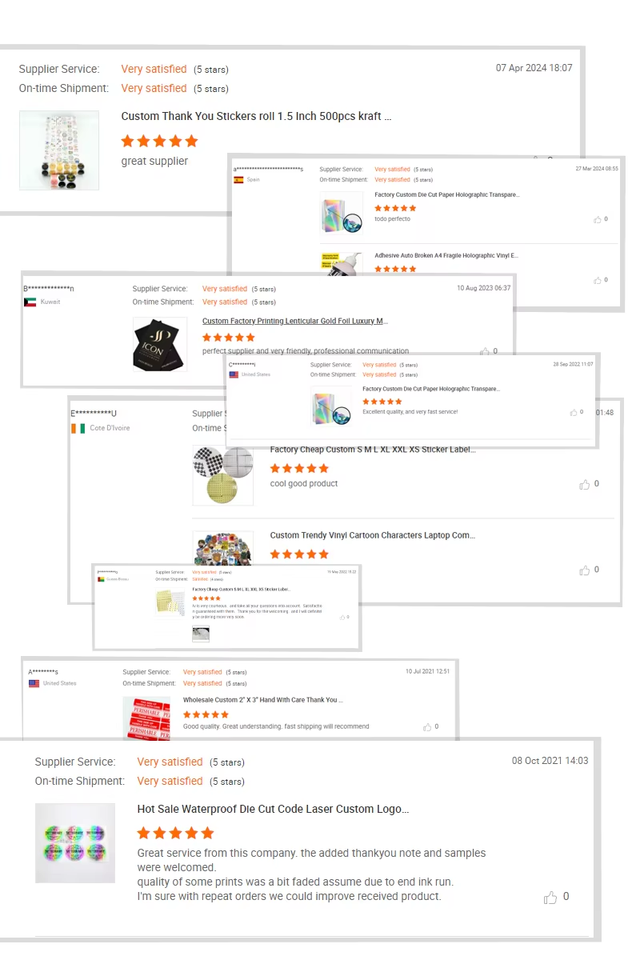
Task: Click thumbs-up beside Adhesive Auto Broken review
Action: (597, 280)
